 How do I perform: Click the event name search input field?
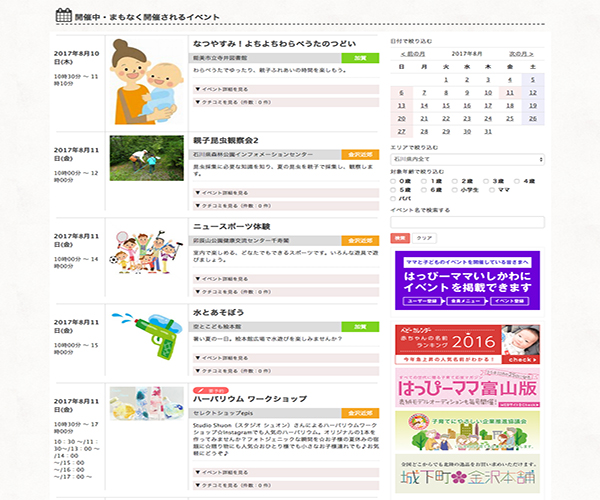tap(467, 222)
